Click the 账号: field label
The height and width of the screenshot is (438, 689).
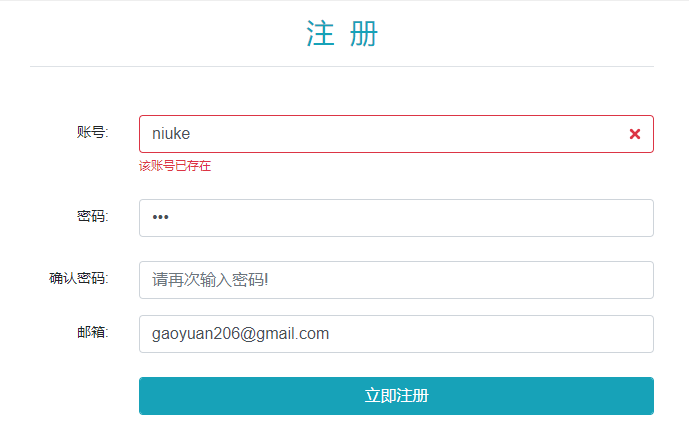[92, 132]
